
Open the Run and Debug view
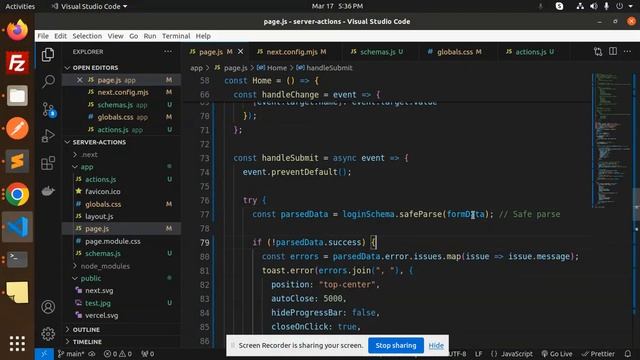[48, 136]
